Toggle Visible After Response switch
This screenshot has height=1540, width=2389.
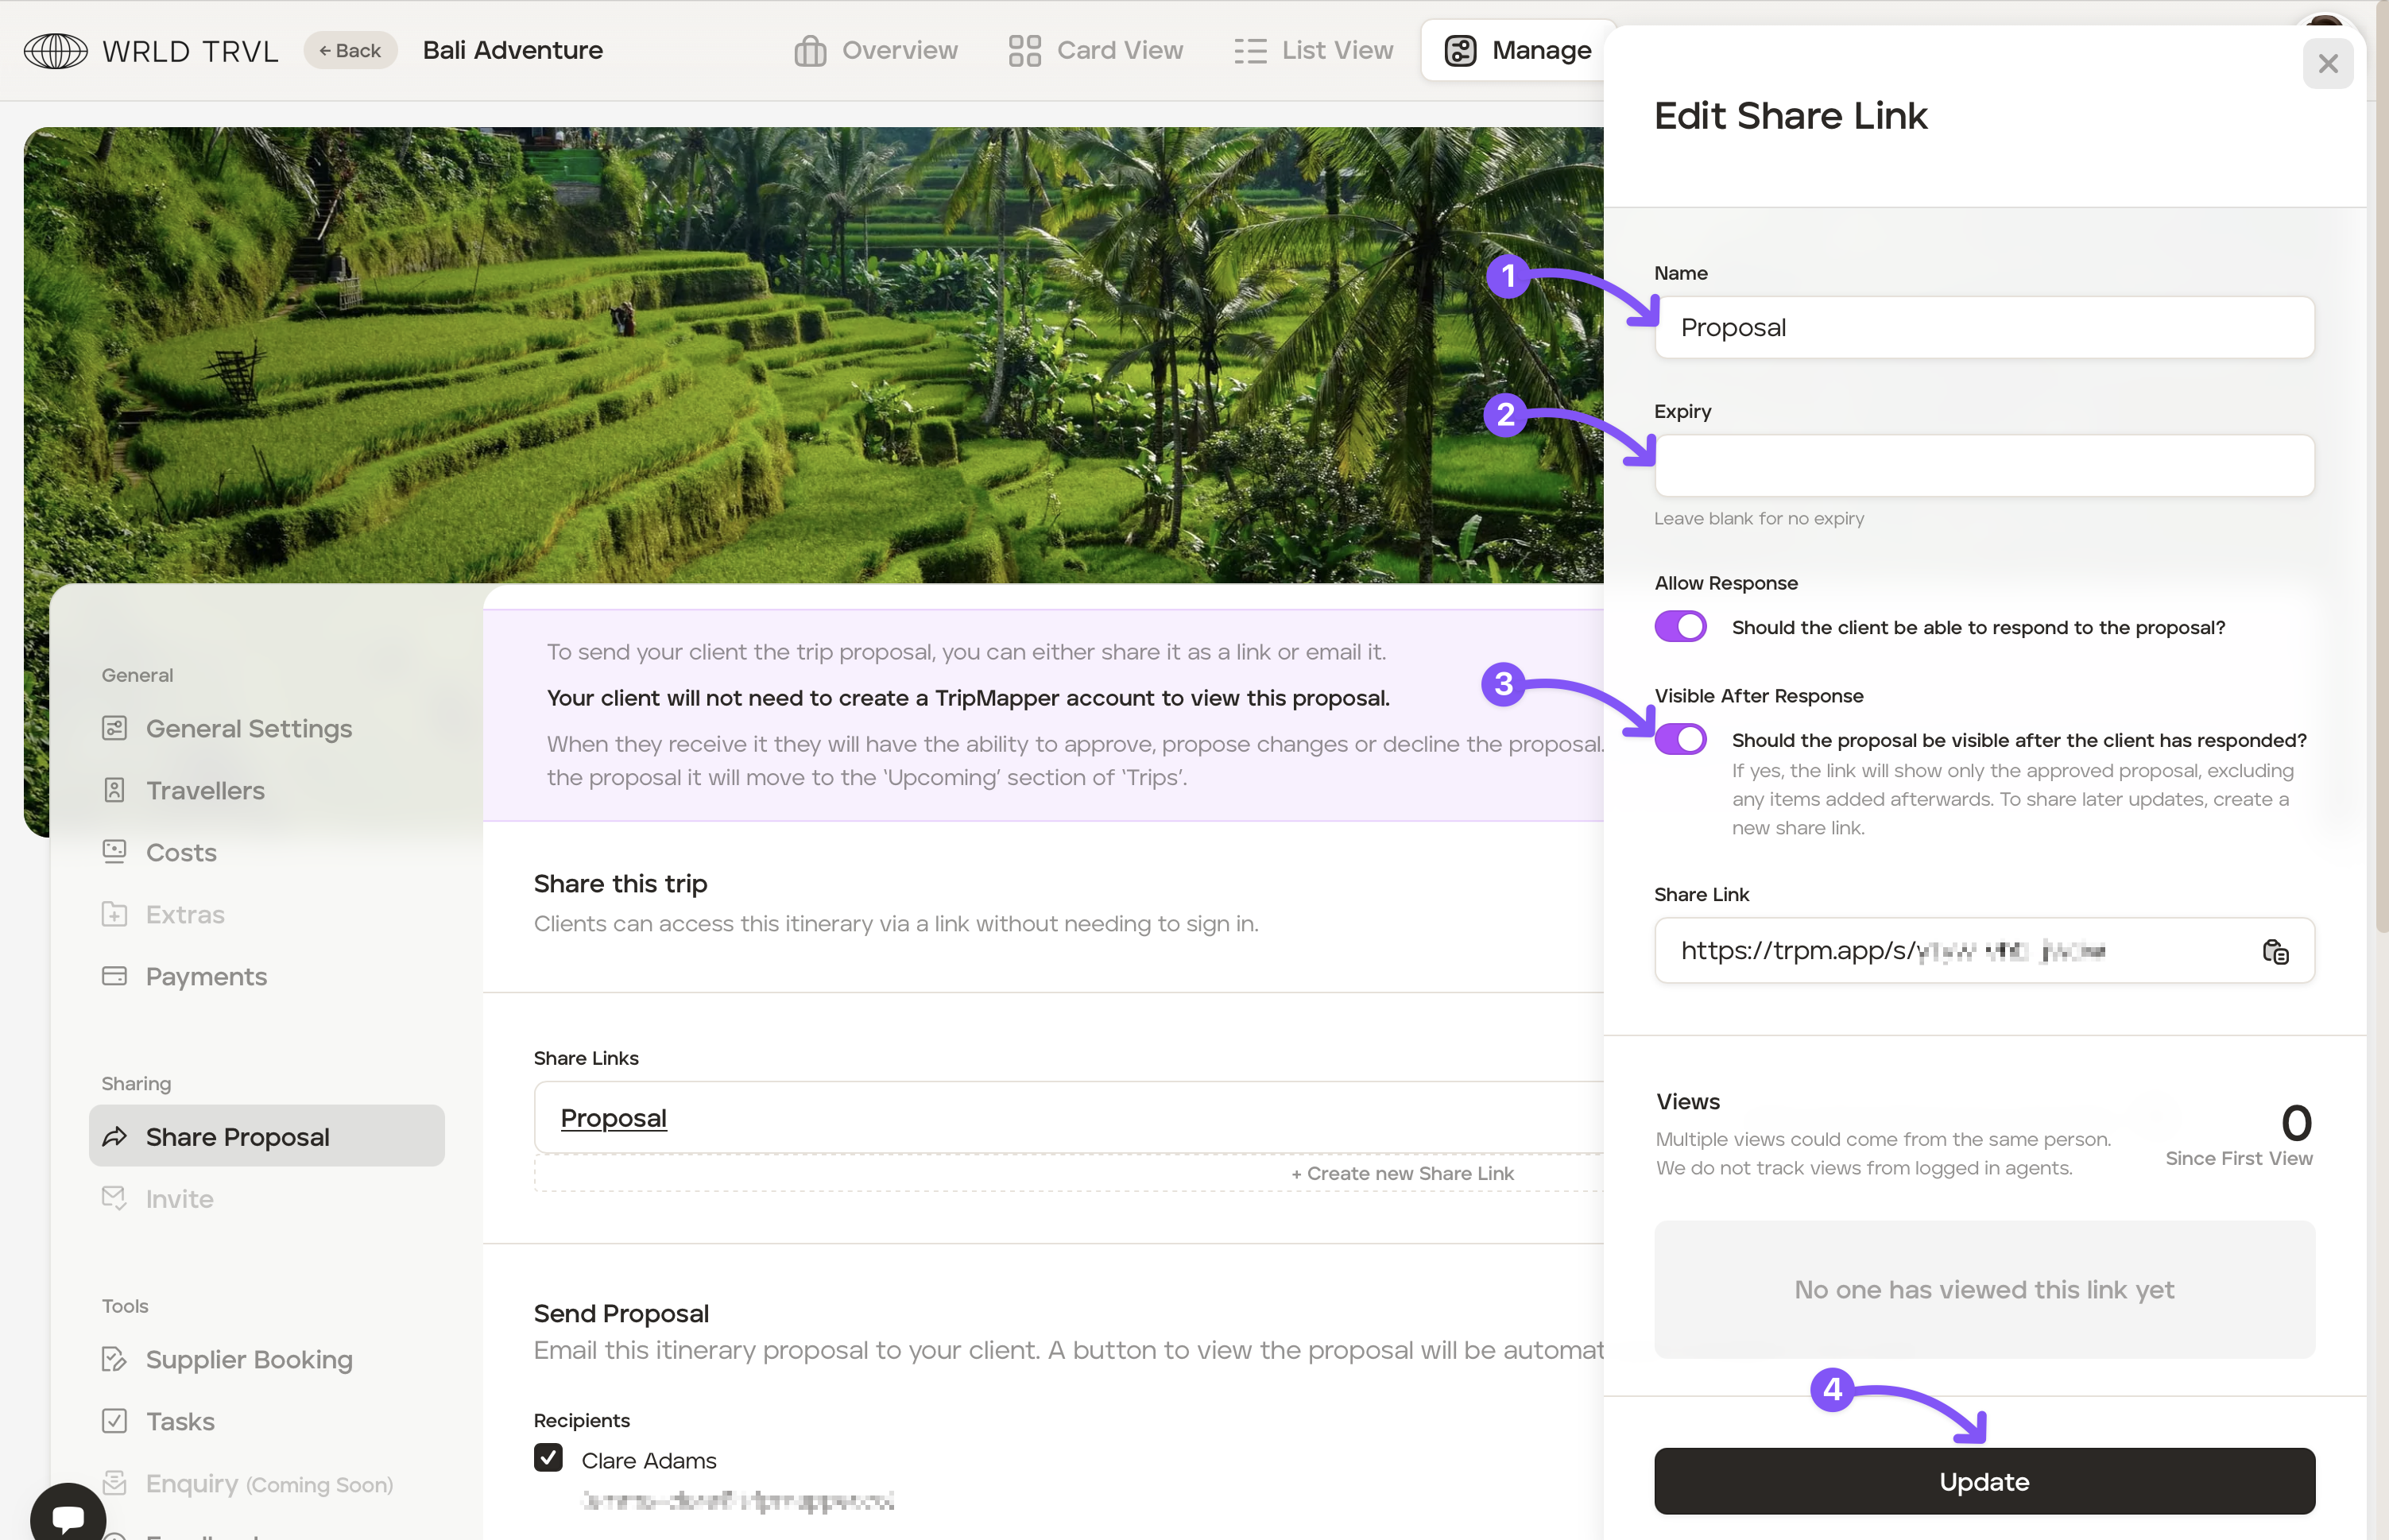tap(1680, 740)
